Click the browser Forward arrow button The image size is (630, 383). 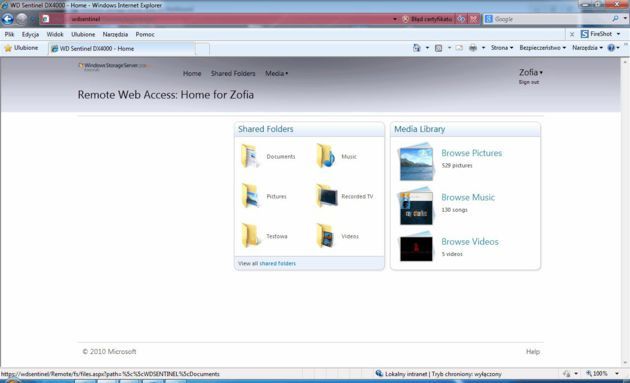point(22,18)
